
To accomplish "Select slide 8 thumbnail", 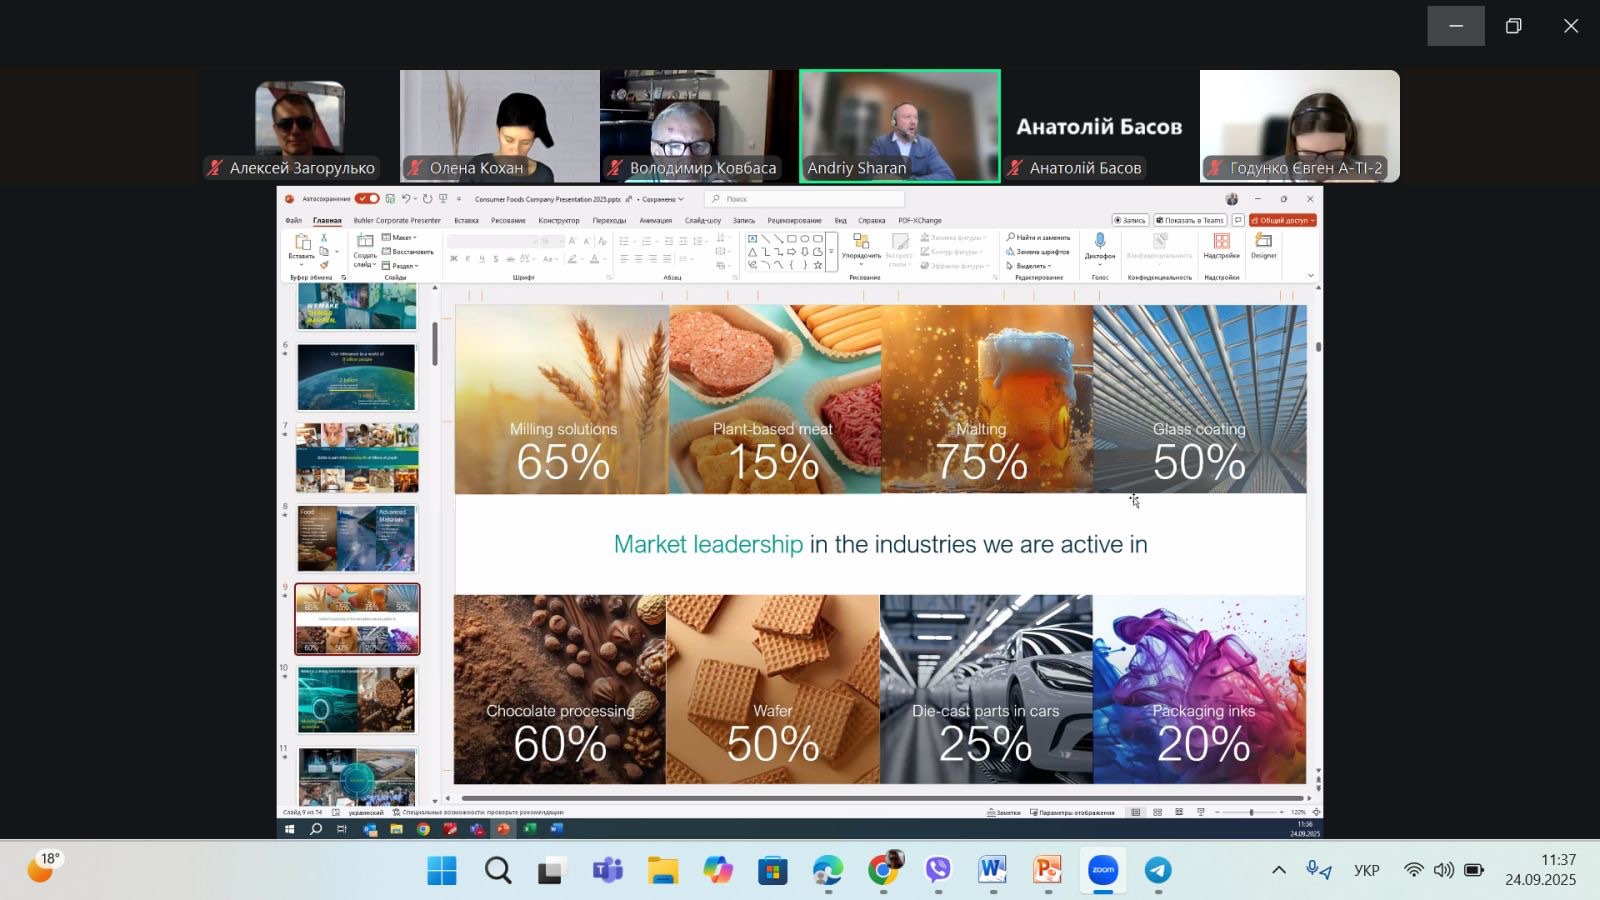I will tap(357, 538).
